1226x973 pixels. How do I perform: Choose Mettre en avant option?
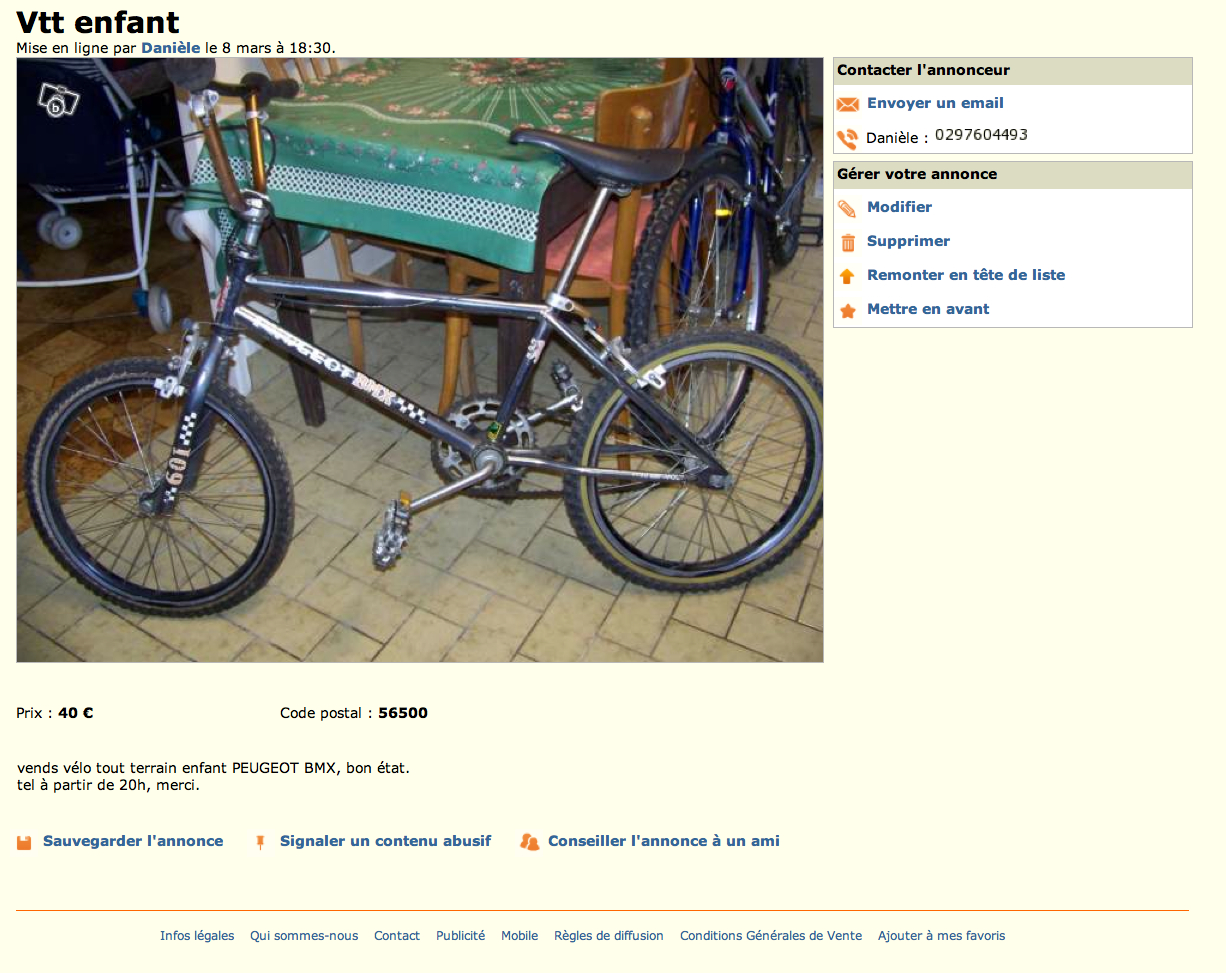[928, 309]
